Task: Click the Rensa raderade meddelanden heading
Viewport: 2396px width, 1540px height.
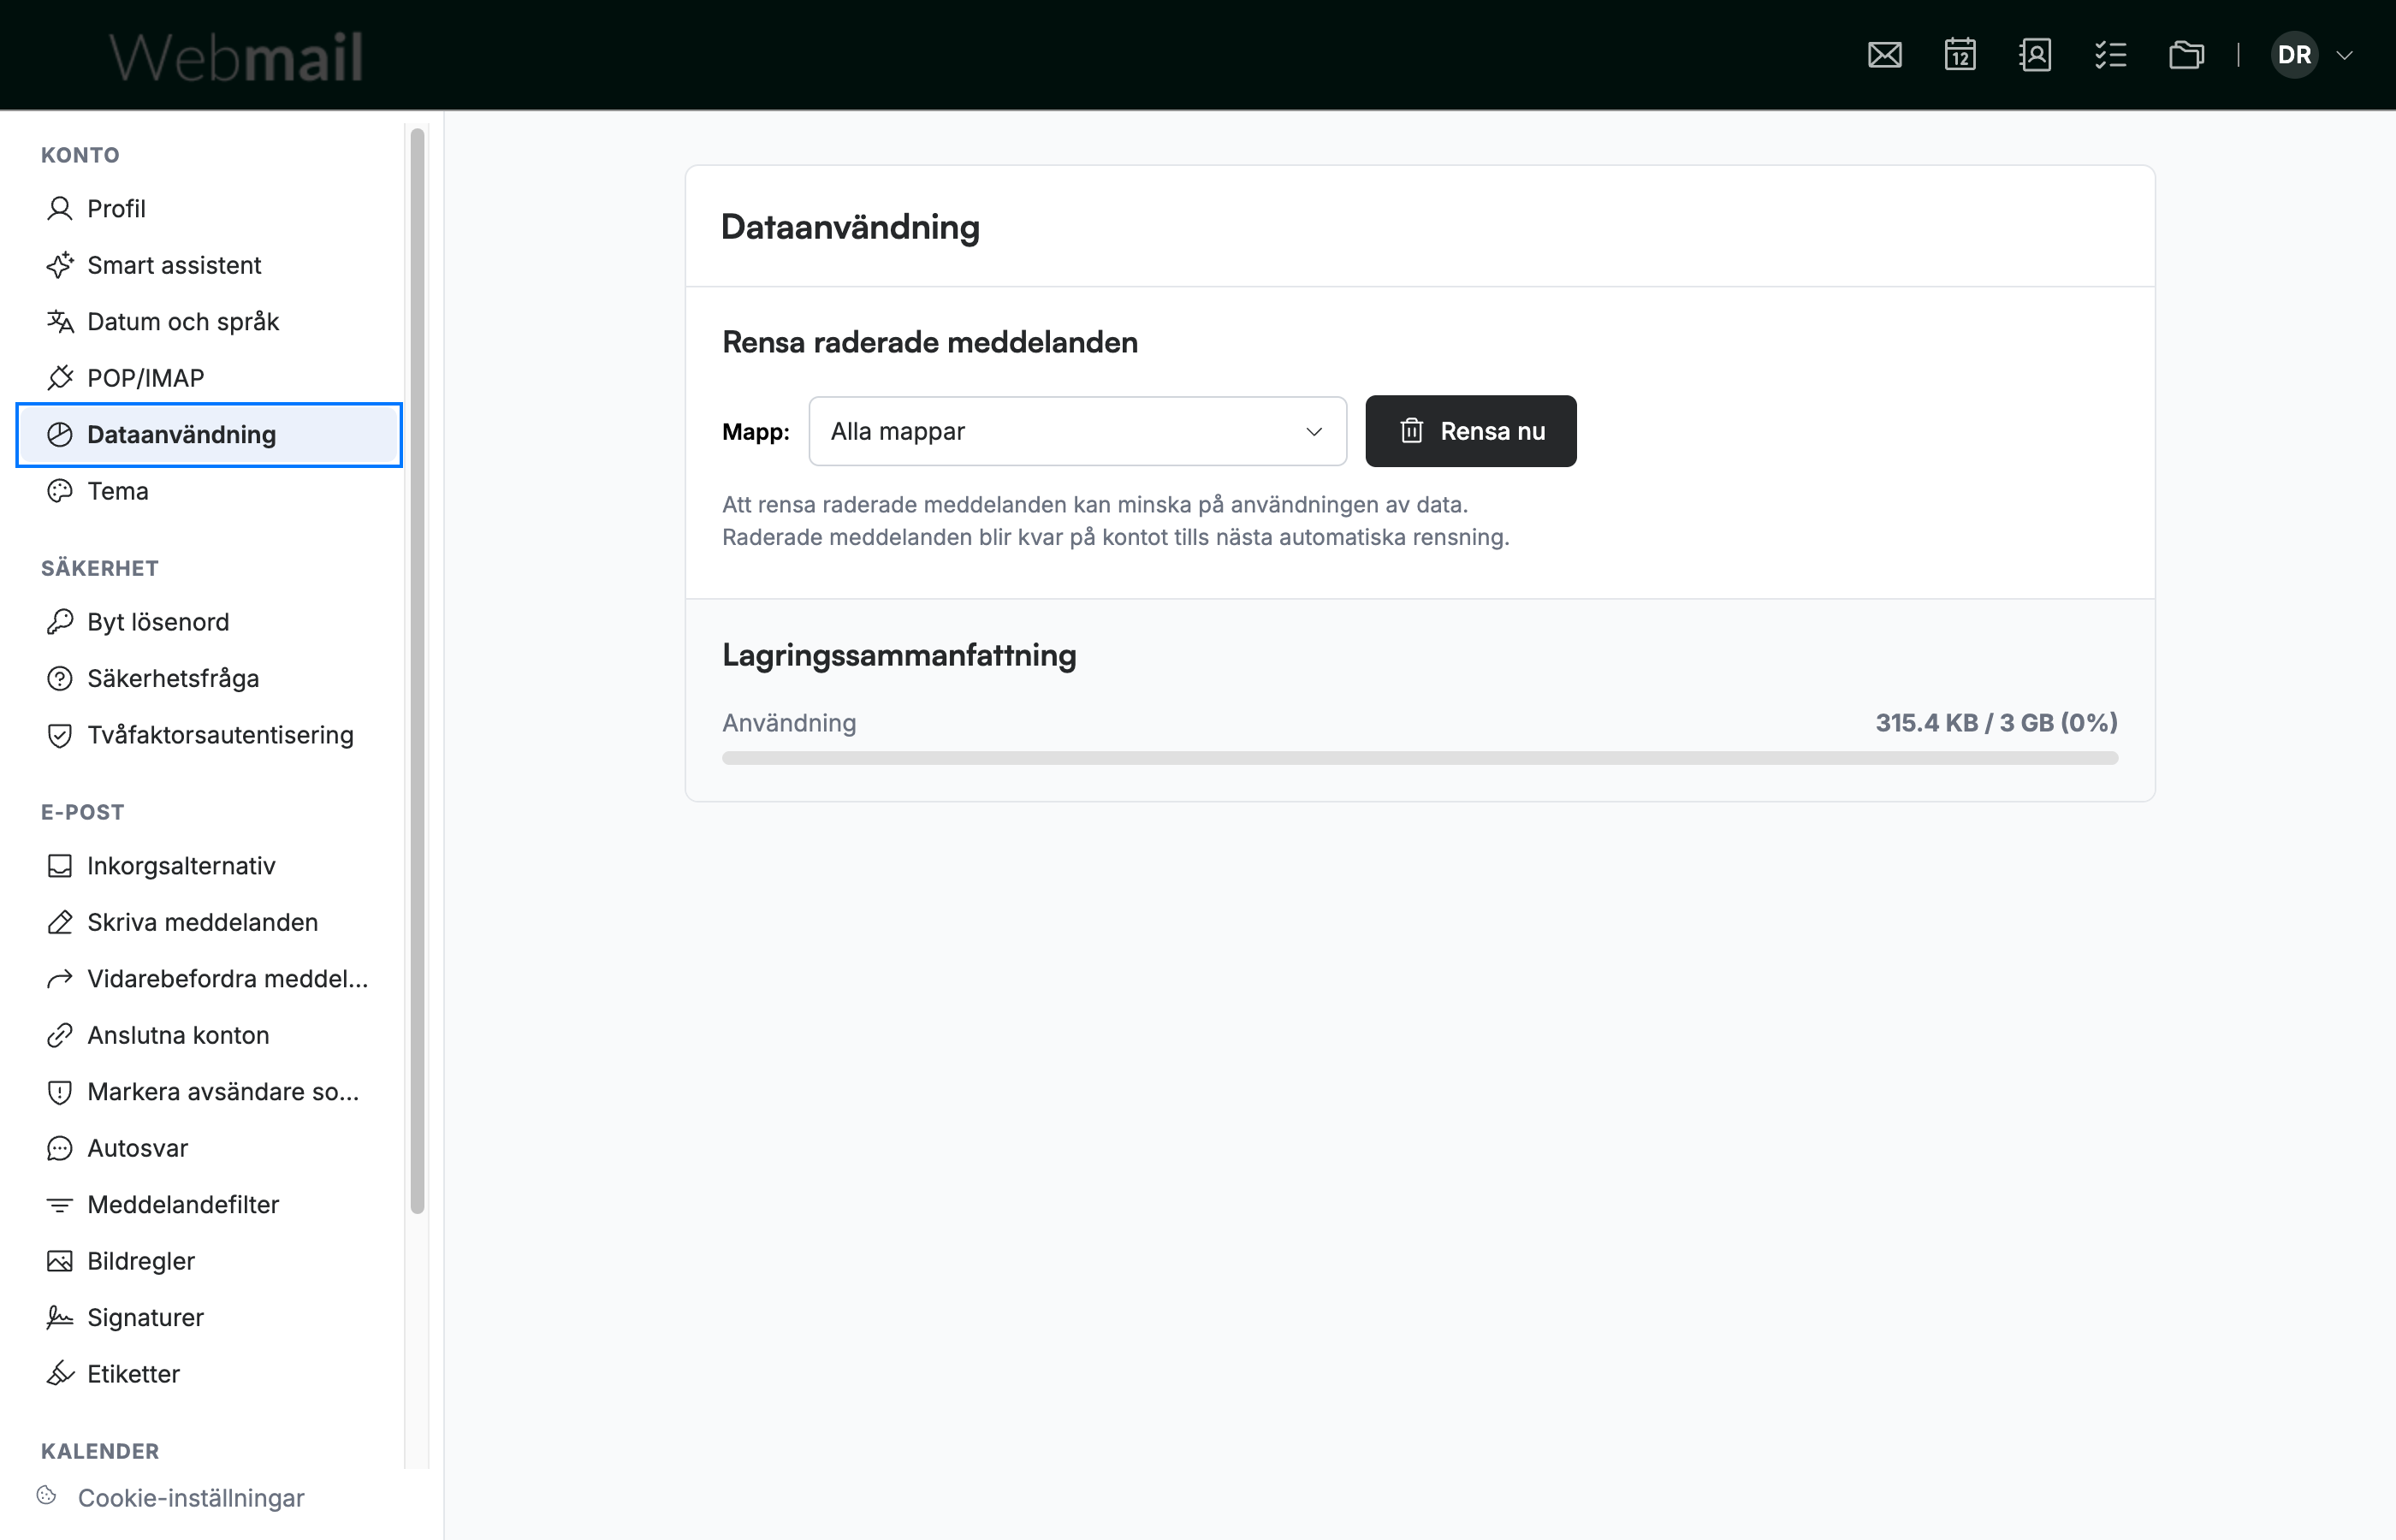Action: 930,342
